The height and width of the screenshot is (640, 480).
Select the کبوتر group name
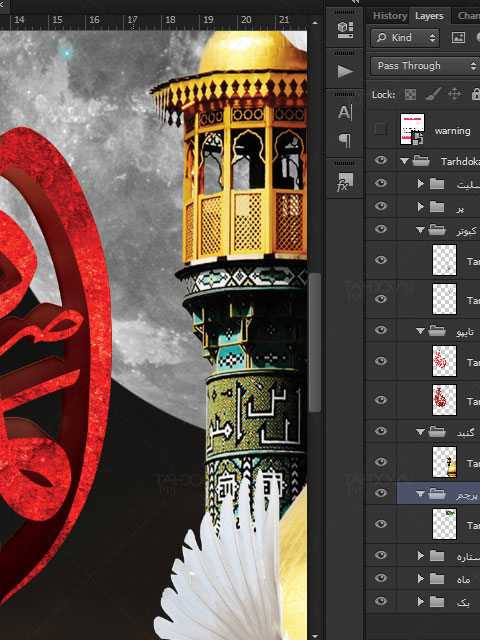(x=466, y=231)
